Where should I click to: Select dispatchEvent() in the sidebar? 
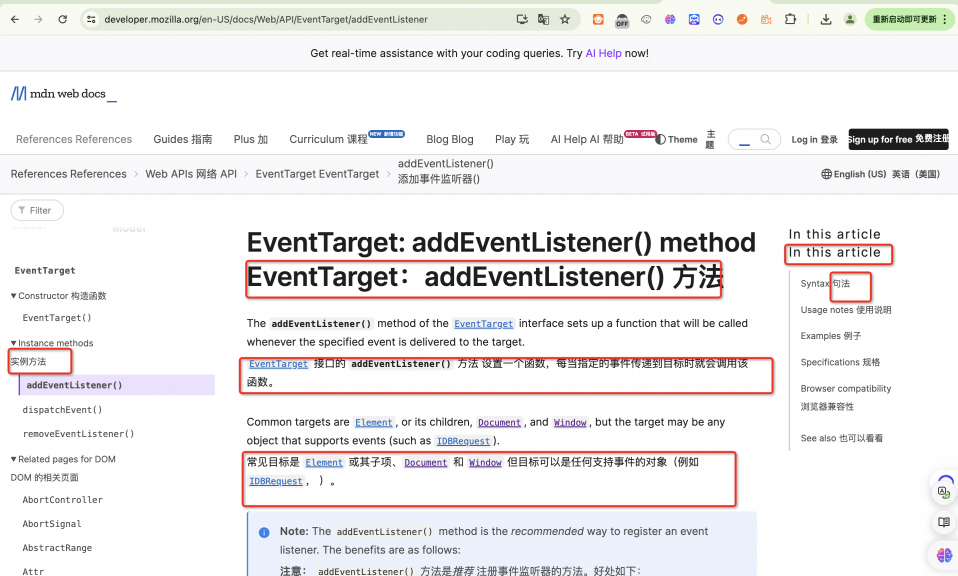pos(62,409)
